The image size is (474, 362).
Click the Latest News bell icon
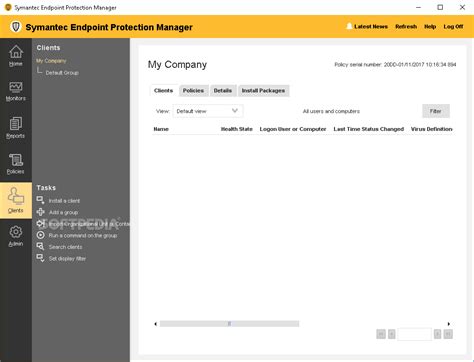[349, 26]
